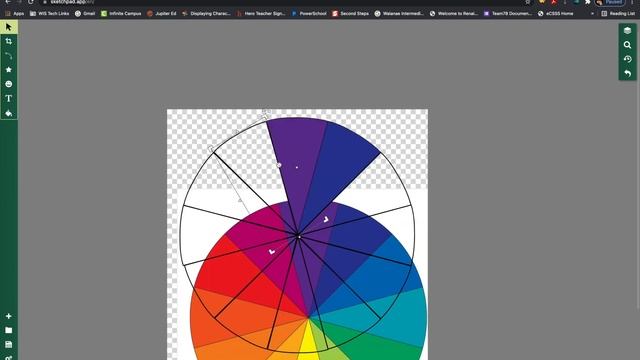This screenshot has width=640, height=360.
Task: Click the magnifier Zoom icon
Action: [628, 45]
